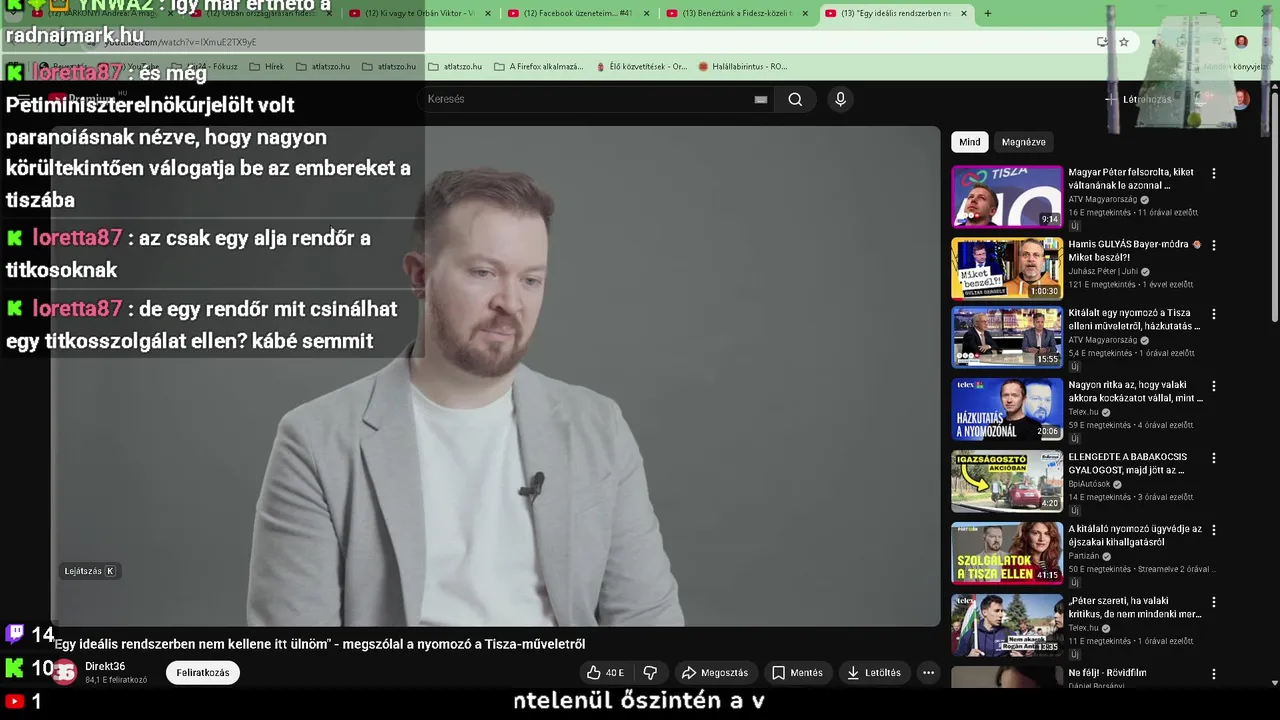Bookmark the page with the star icon

[x=1124, y=42]
